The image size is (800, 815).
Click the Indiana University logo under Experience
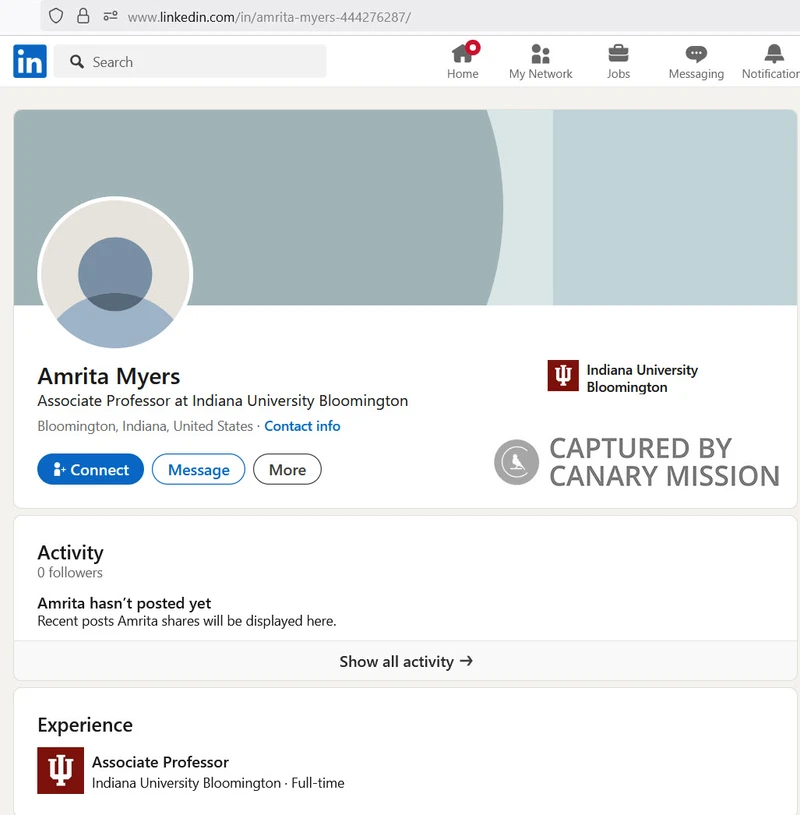pyautogui.click(x=60, y=770)
